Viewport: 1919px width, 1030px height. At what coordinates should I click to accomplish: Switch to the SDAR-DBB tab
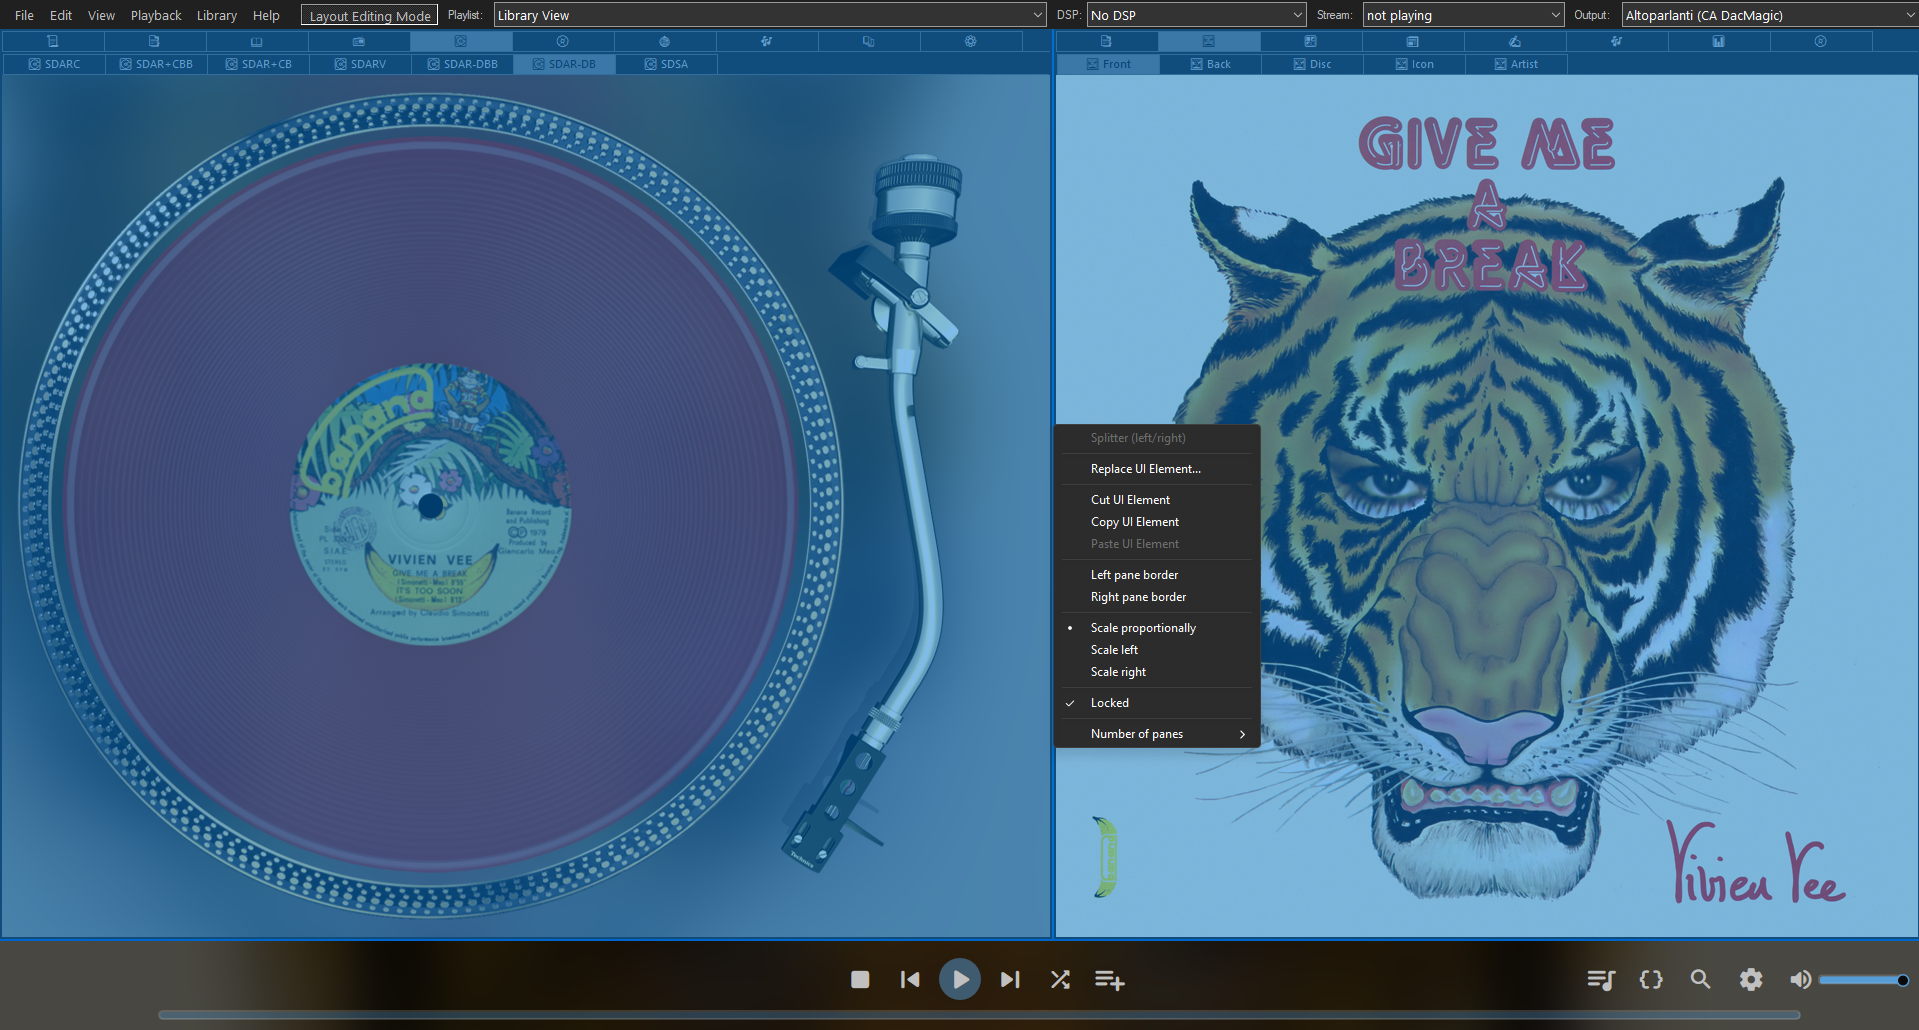tap(462, 64)
